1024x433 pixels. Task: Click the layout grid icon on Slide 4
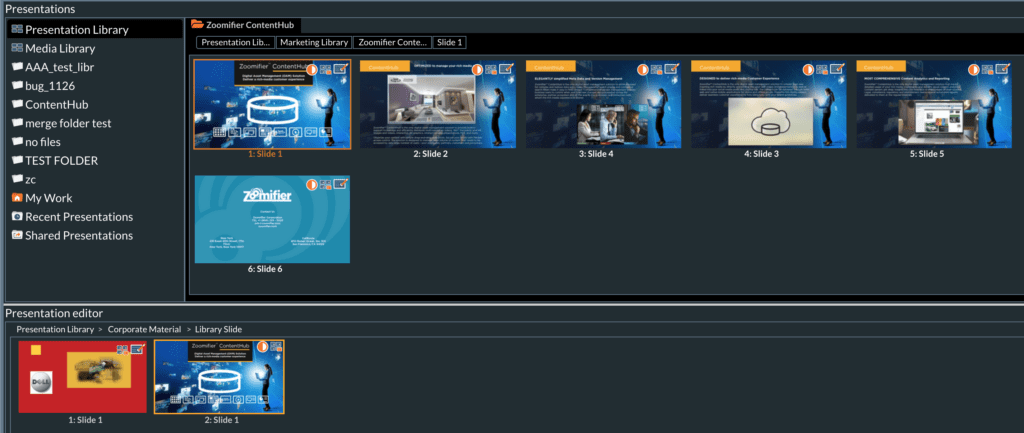click(x=657, y=69)
